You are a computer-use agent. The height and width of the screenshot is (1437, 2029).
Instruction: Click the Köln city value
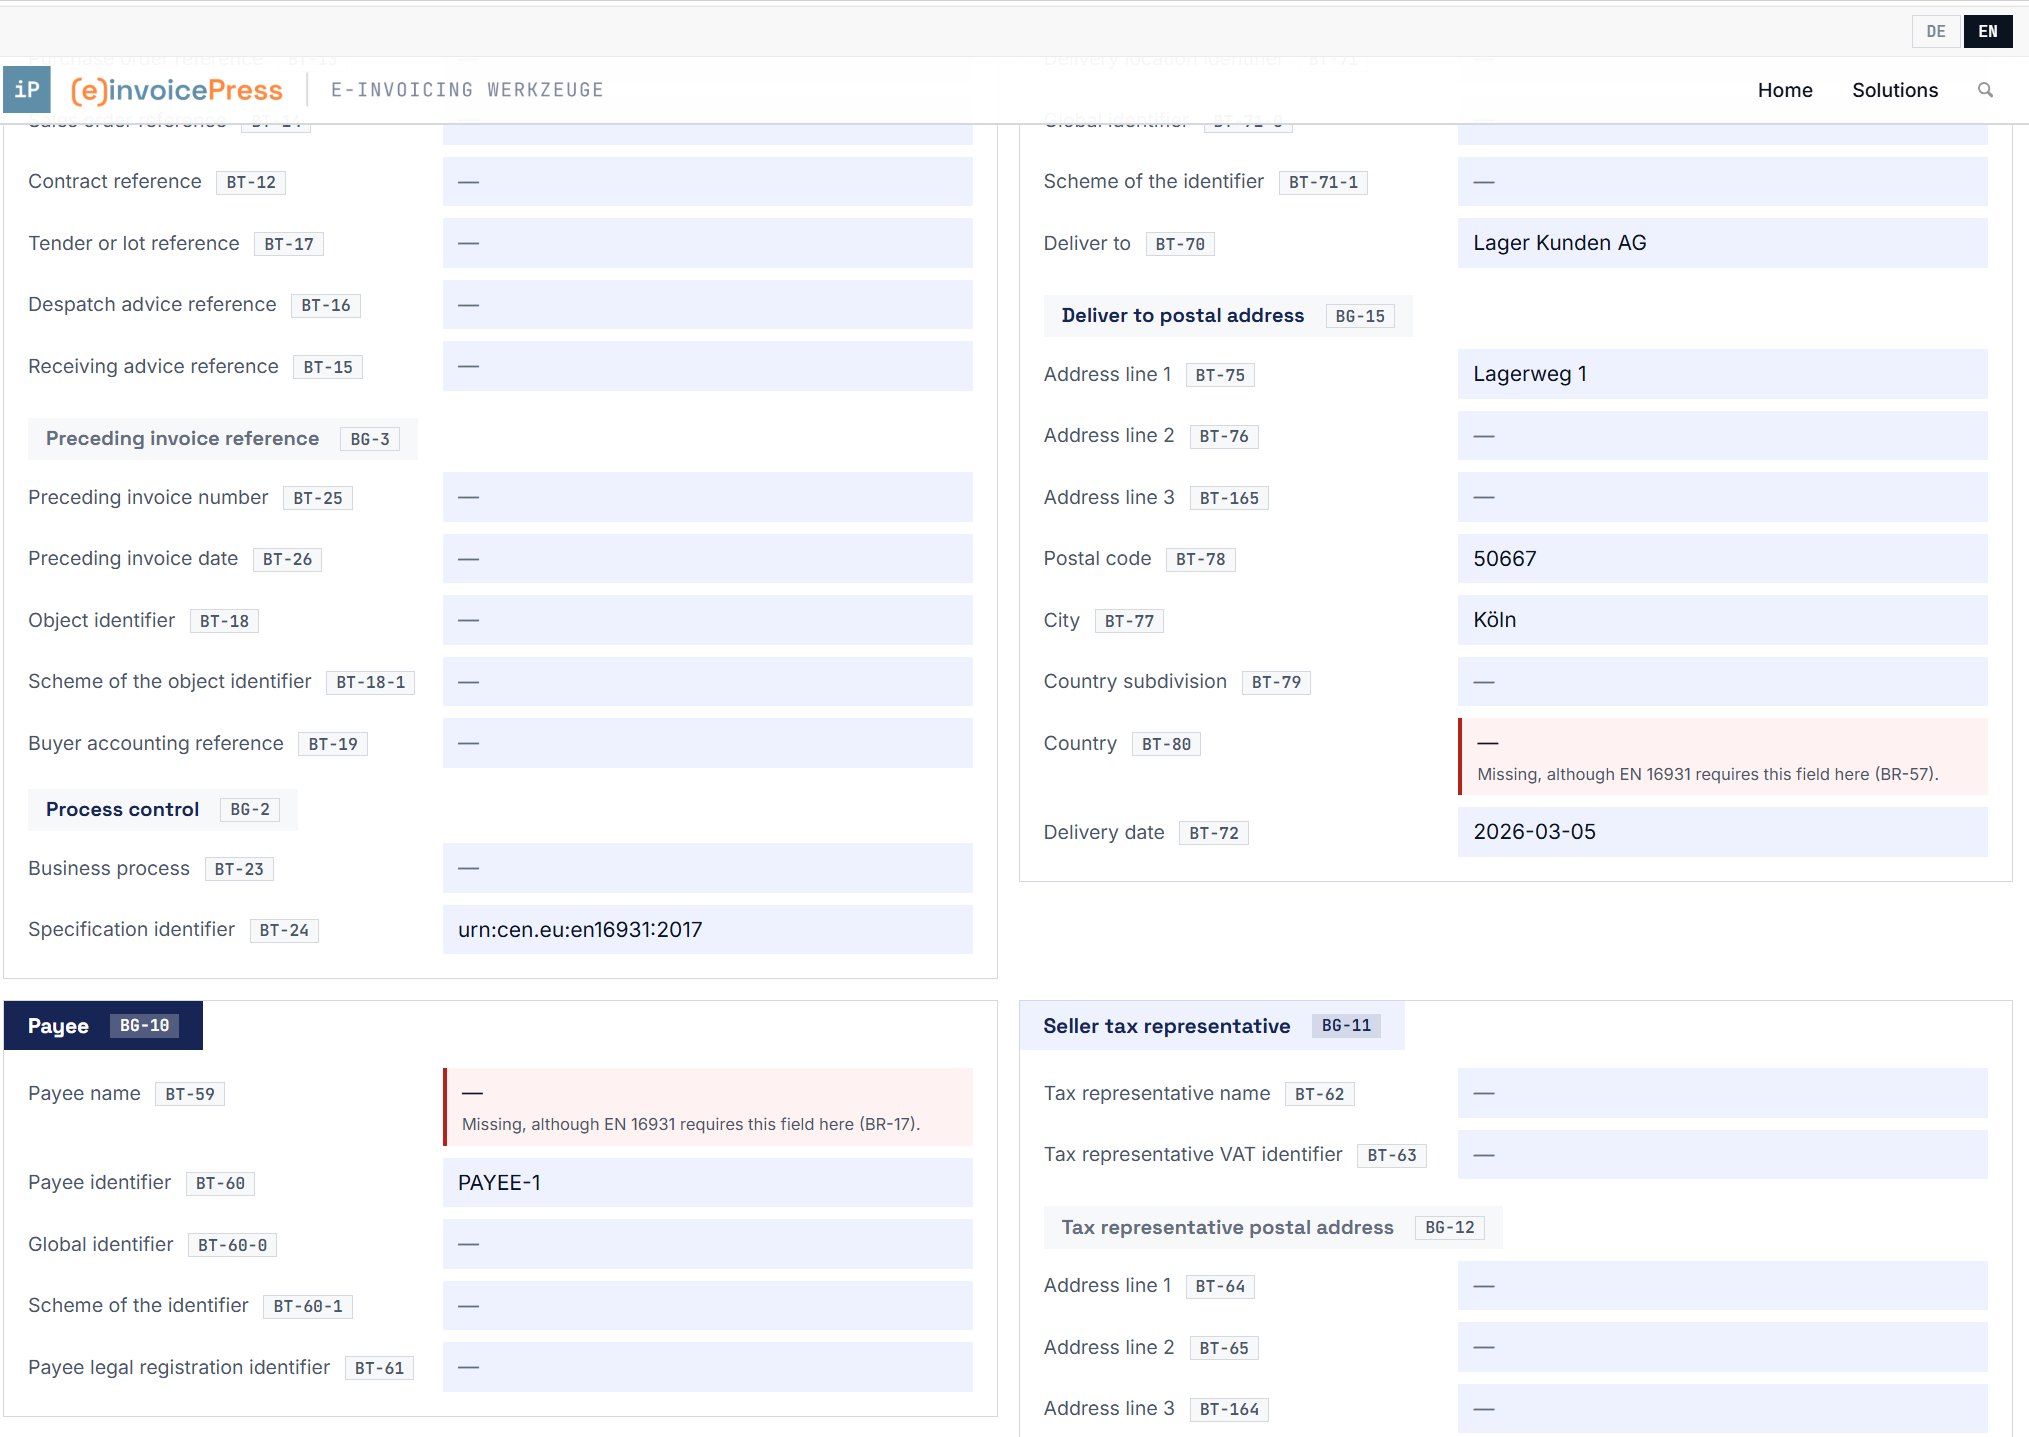coord(1495,620)
